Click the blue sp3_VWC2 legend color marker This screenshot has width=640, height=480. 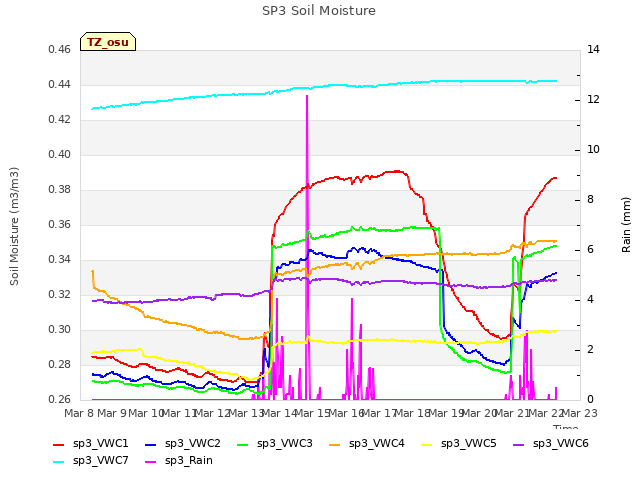point(151,445)
